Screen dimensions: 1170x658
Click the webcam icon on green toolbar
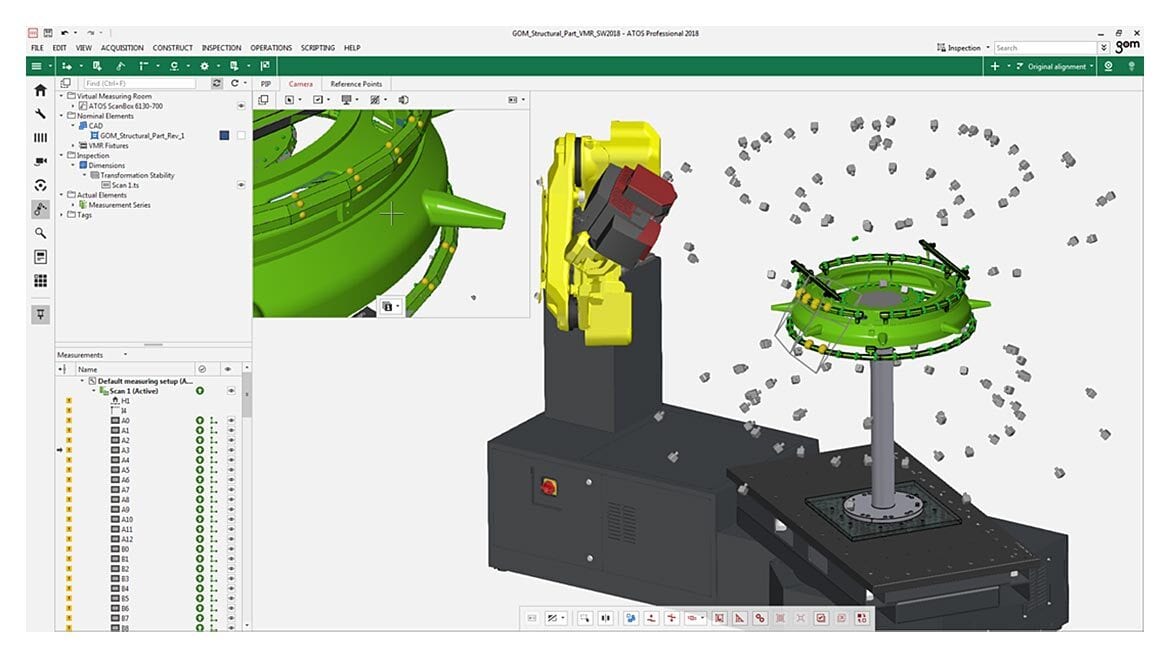tap(1109, 66)
